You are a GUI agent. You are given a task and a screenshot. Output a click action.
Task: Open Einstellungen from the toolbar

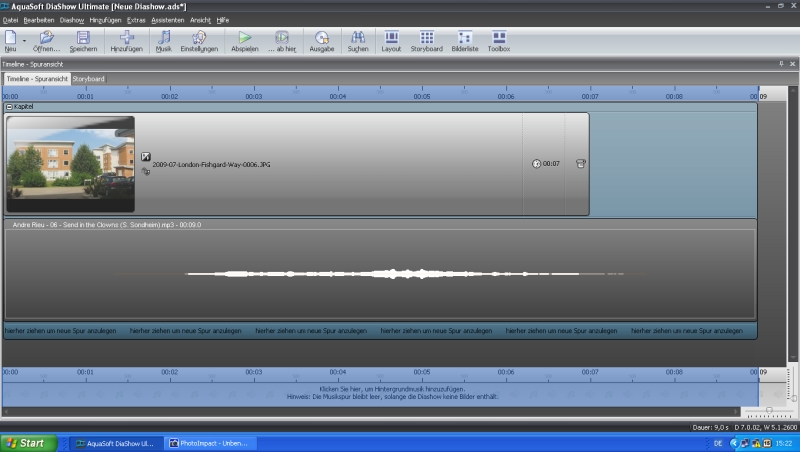[x=199, y=38]
